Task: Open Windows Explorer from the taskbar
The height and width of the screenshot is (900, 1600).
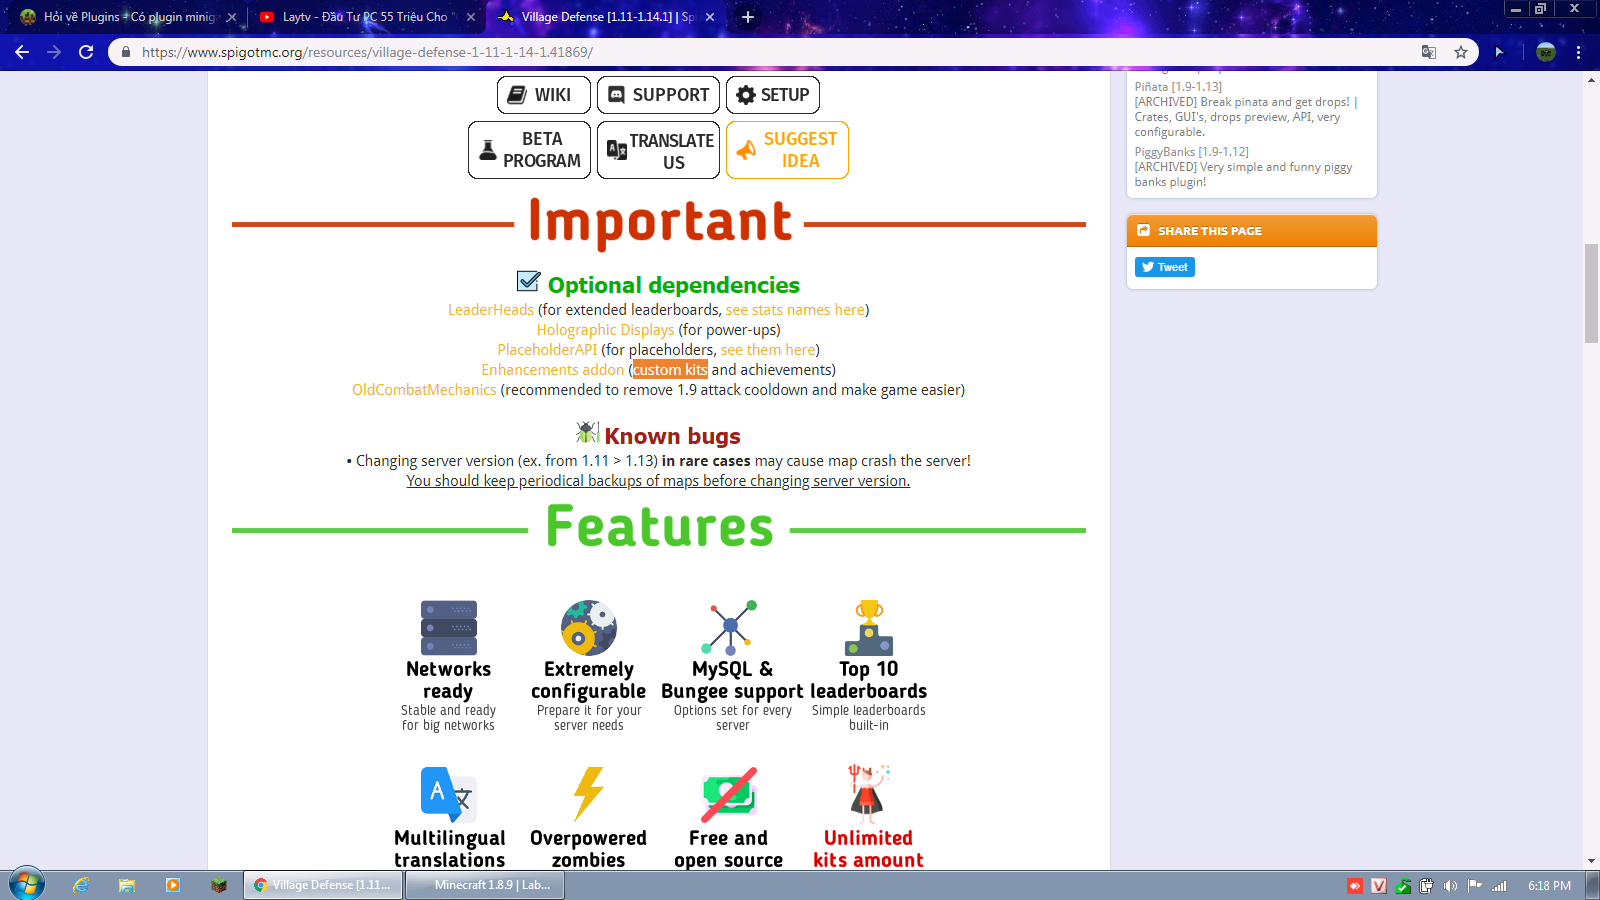Action: [x=127, y=885]
